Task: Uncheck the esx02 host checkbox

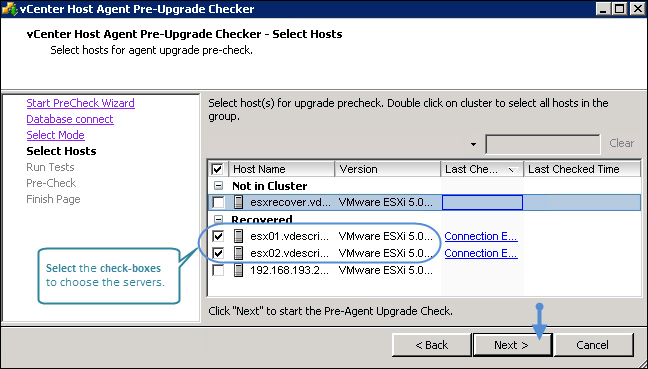Action: tap(218, 253)
